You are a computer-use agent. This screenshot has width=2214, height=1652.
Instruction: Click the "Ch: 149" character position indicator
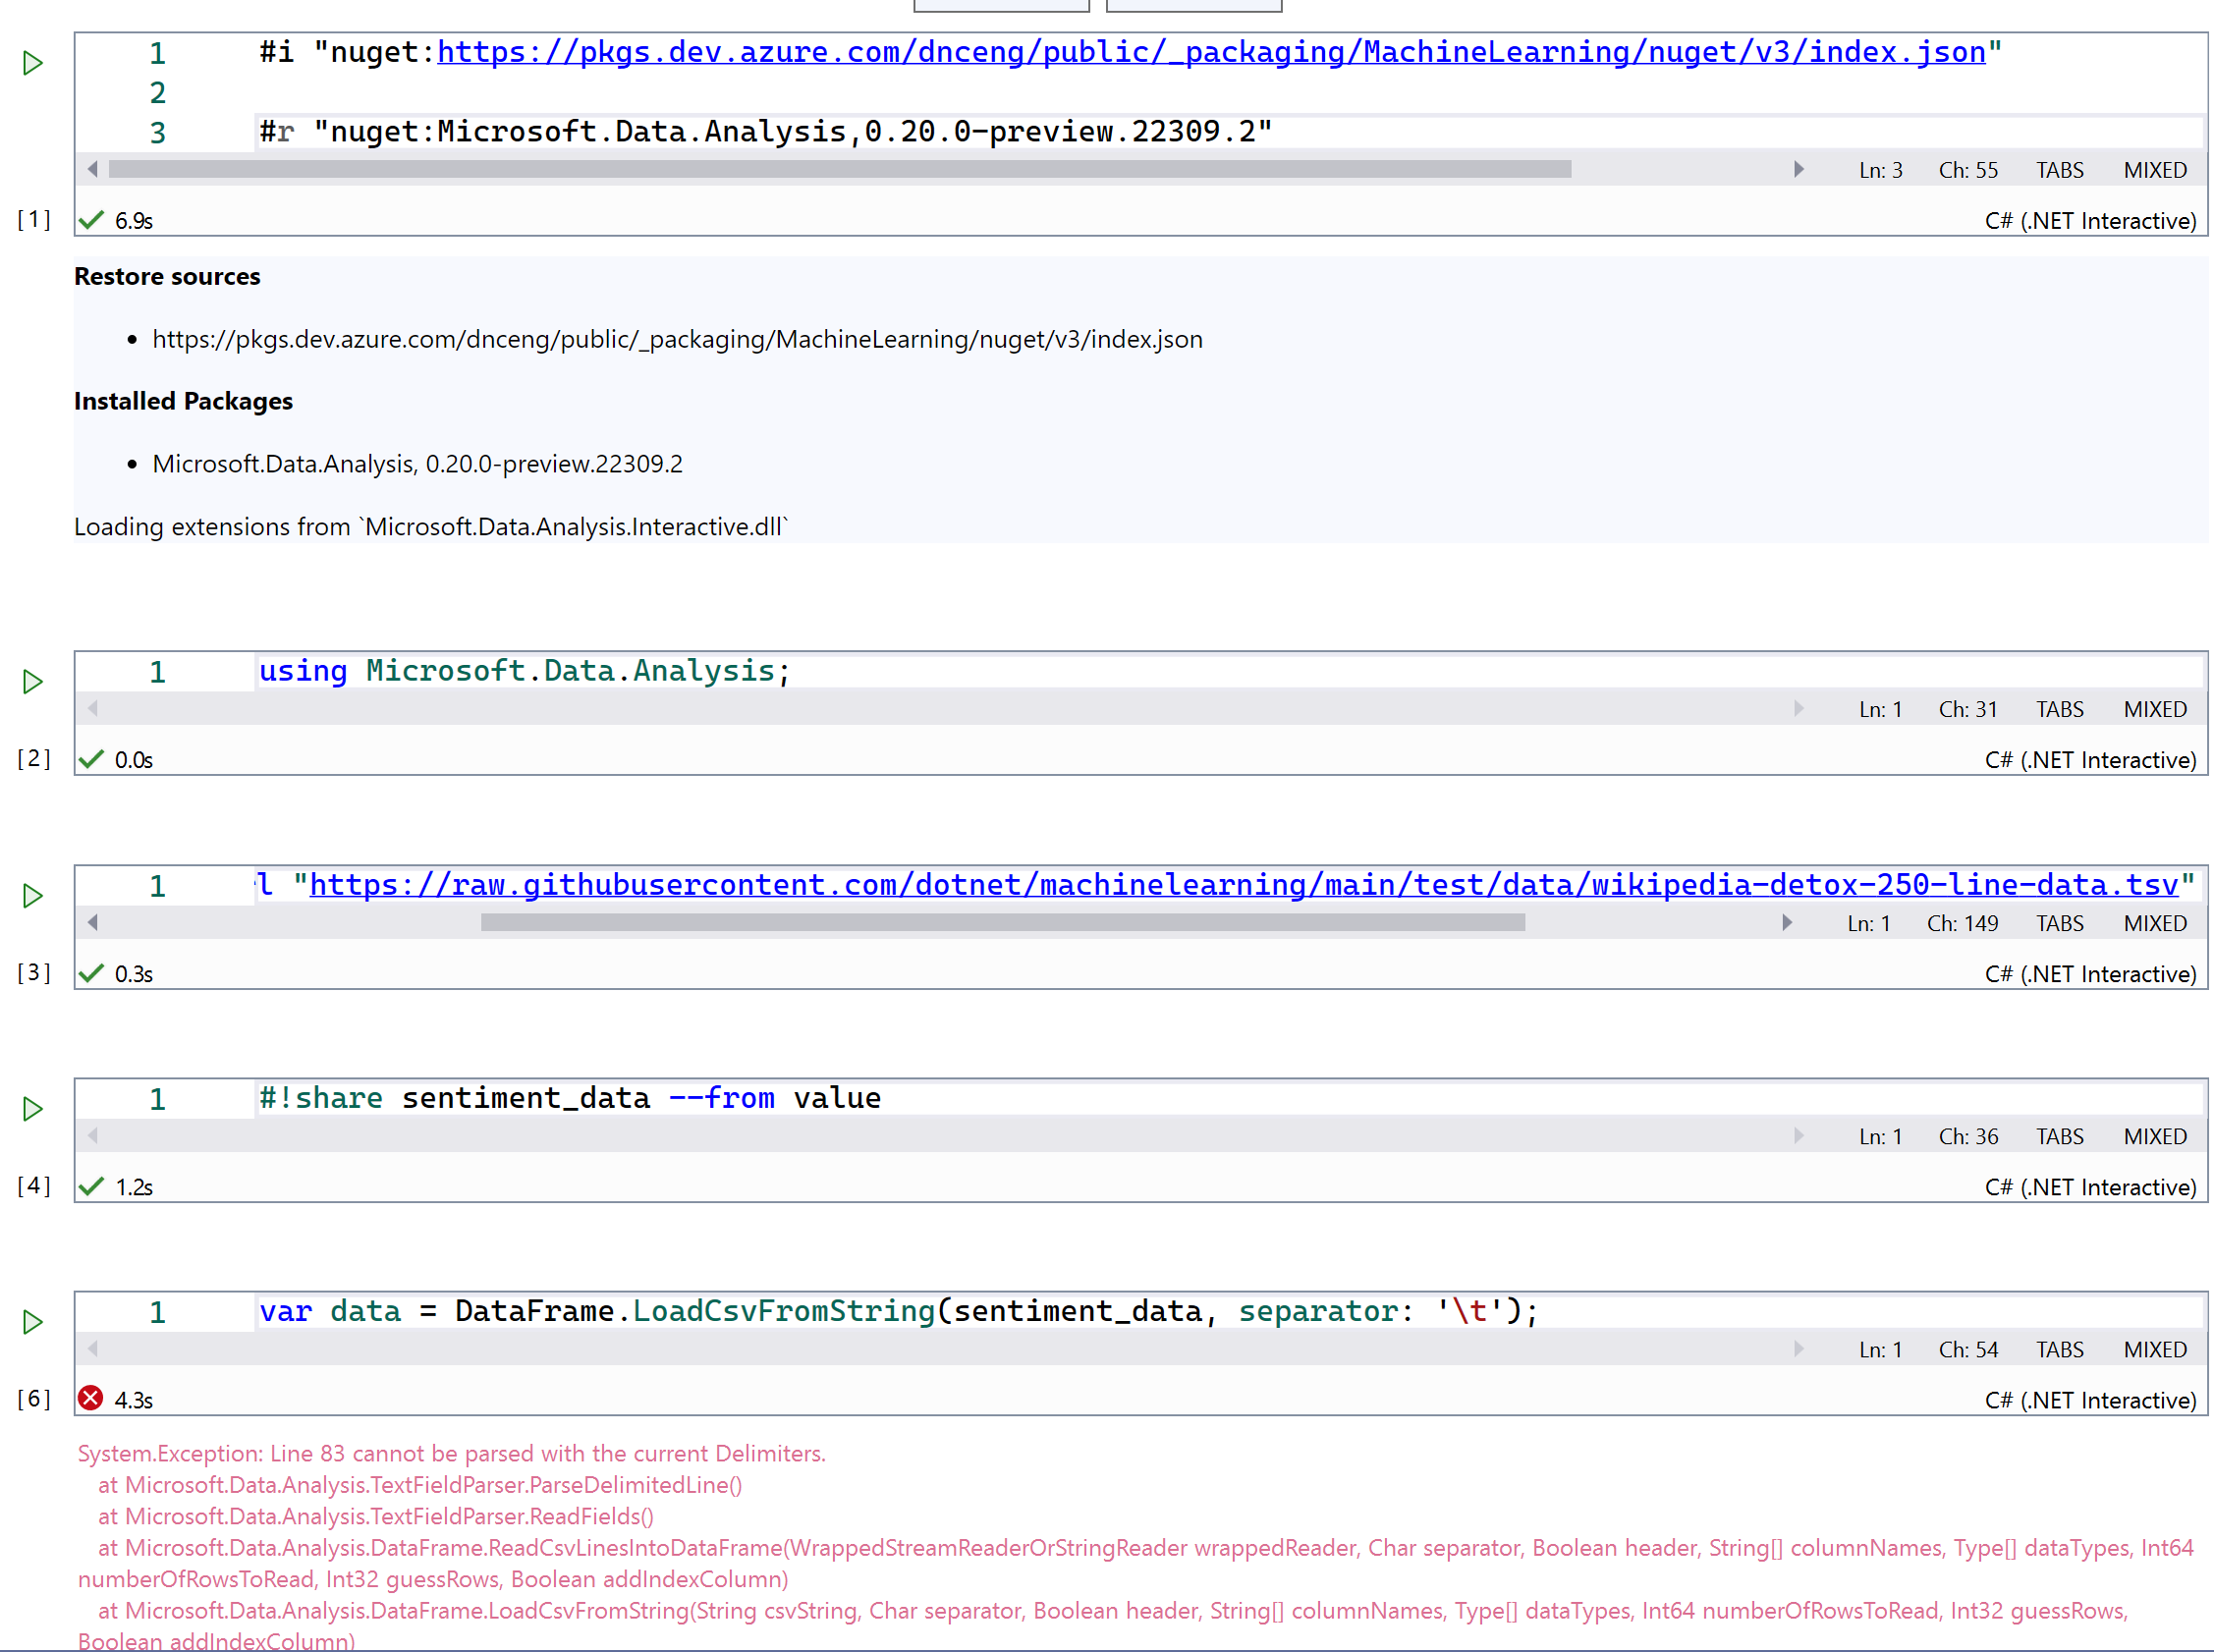click(1962, 923)
